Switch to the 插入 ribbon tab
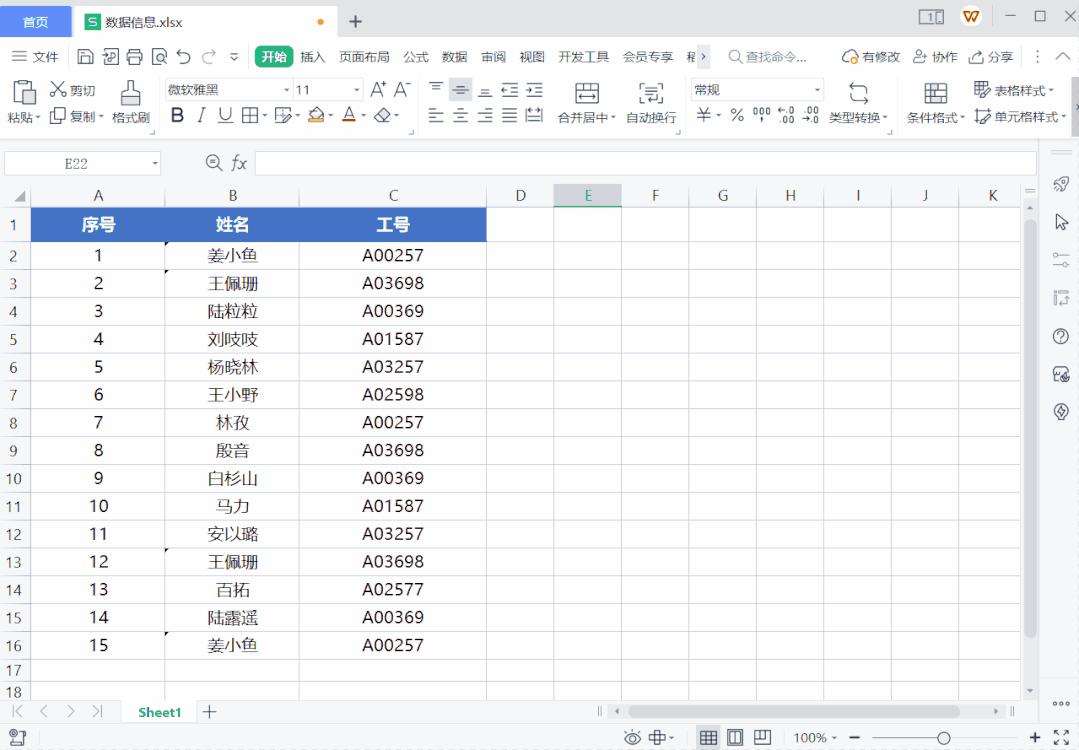Viewport: 1079px width, 750px height. [313, 57]
